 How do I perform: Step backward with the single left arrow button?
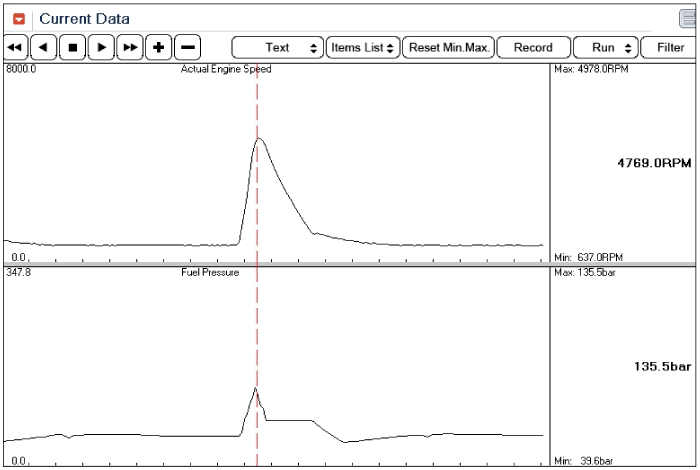click(43, 47)
